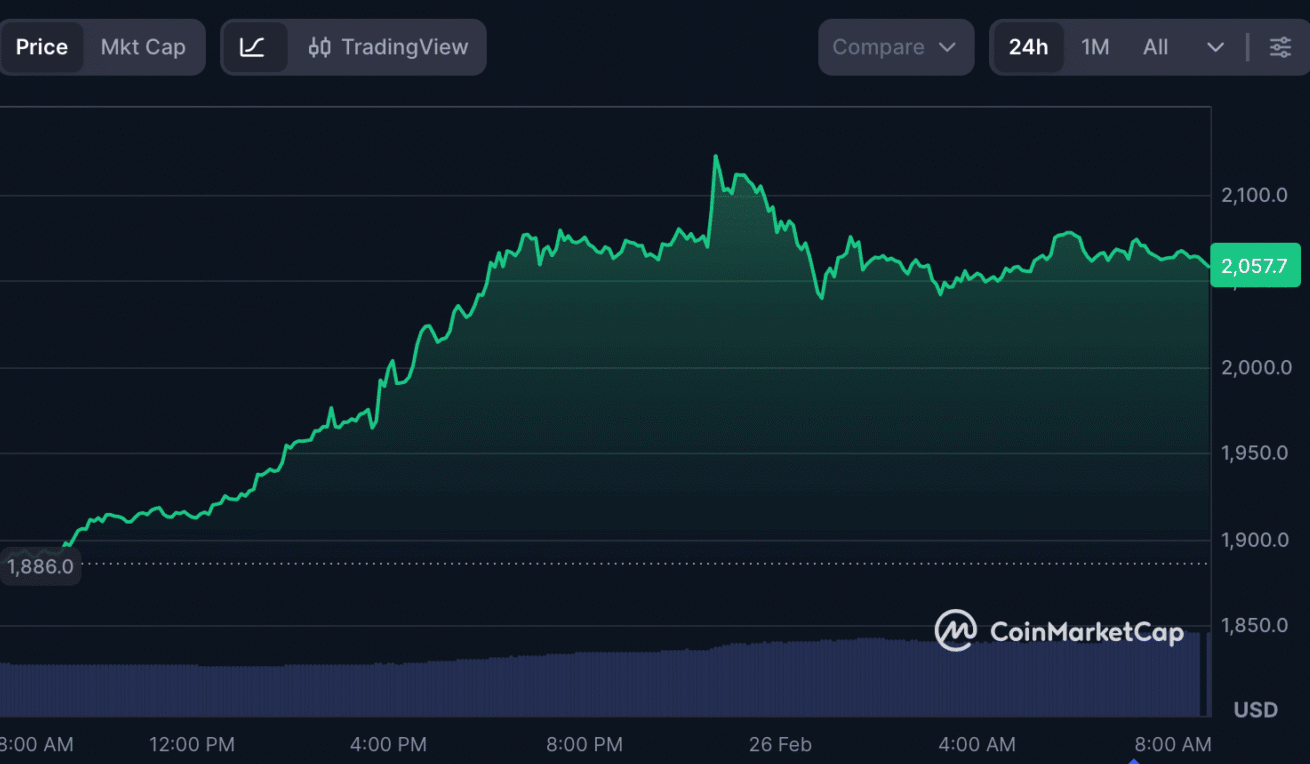Switch to the Price view
Image resolution: width=1310 pixels, height=764 pixels.
42,47
